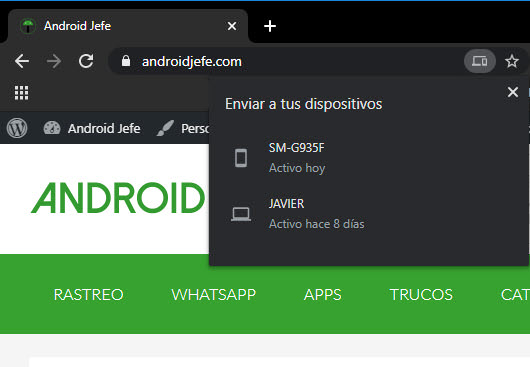Open the apps grid shortcut

21,93
